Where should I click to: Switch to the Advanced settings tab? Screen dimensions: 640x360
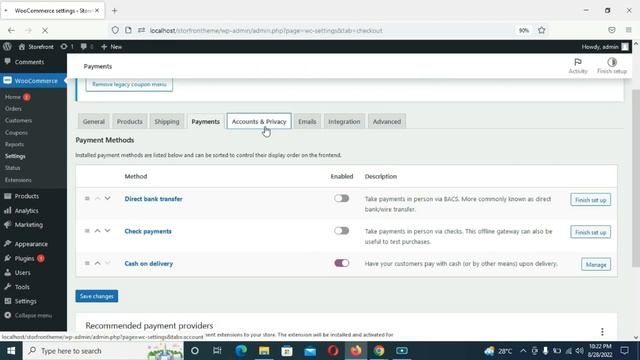point(387,122)
